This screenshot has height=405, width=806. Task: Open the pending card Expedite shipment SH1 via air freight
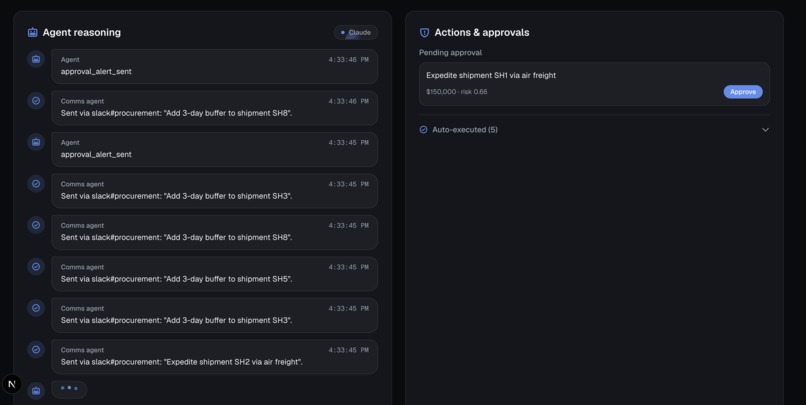coord(594,84)
